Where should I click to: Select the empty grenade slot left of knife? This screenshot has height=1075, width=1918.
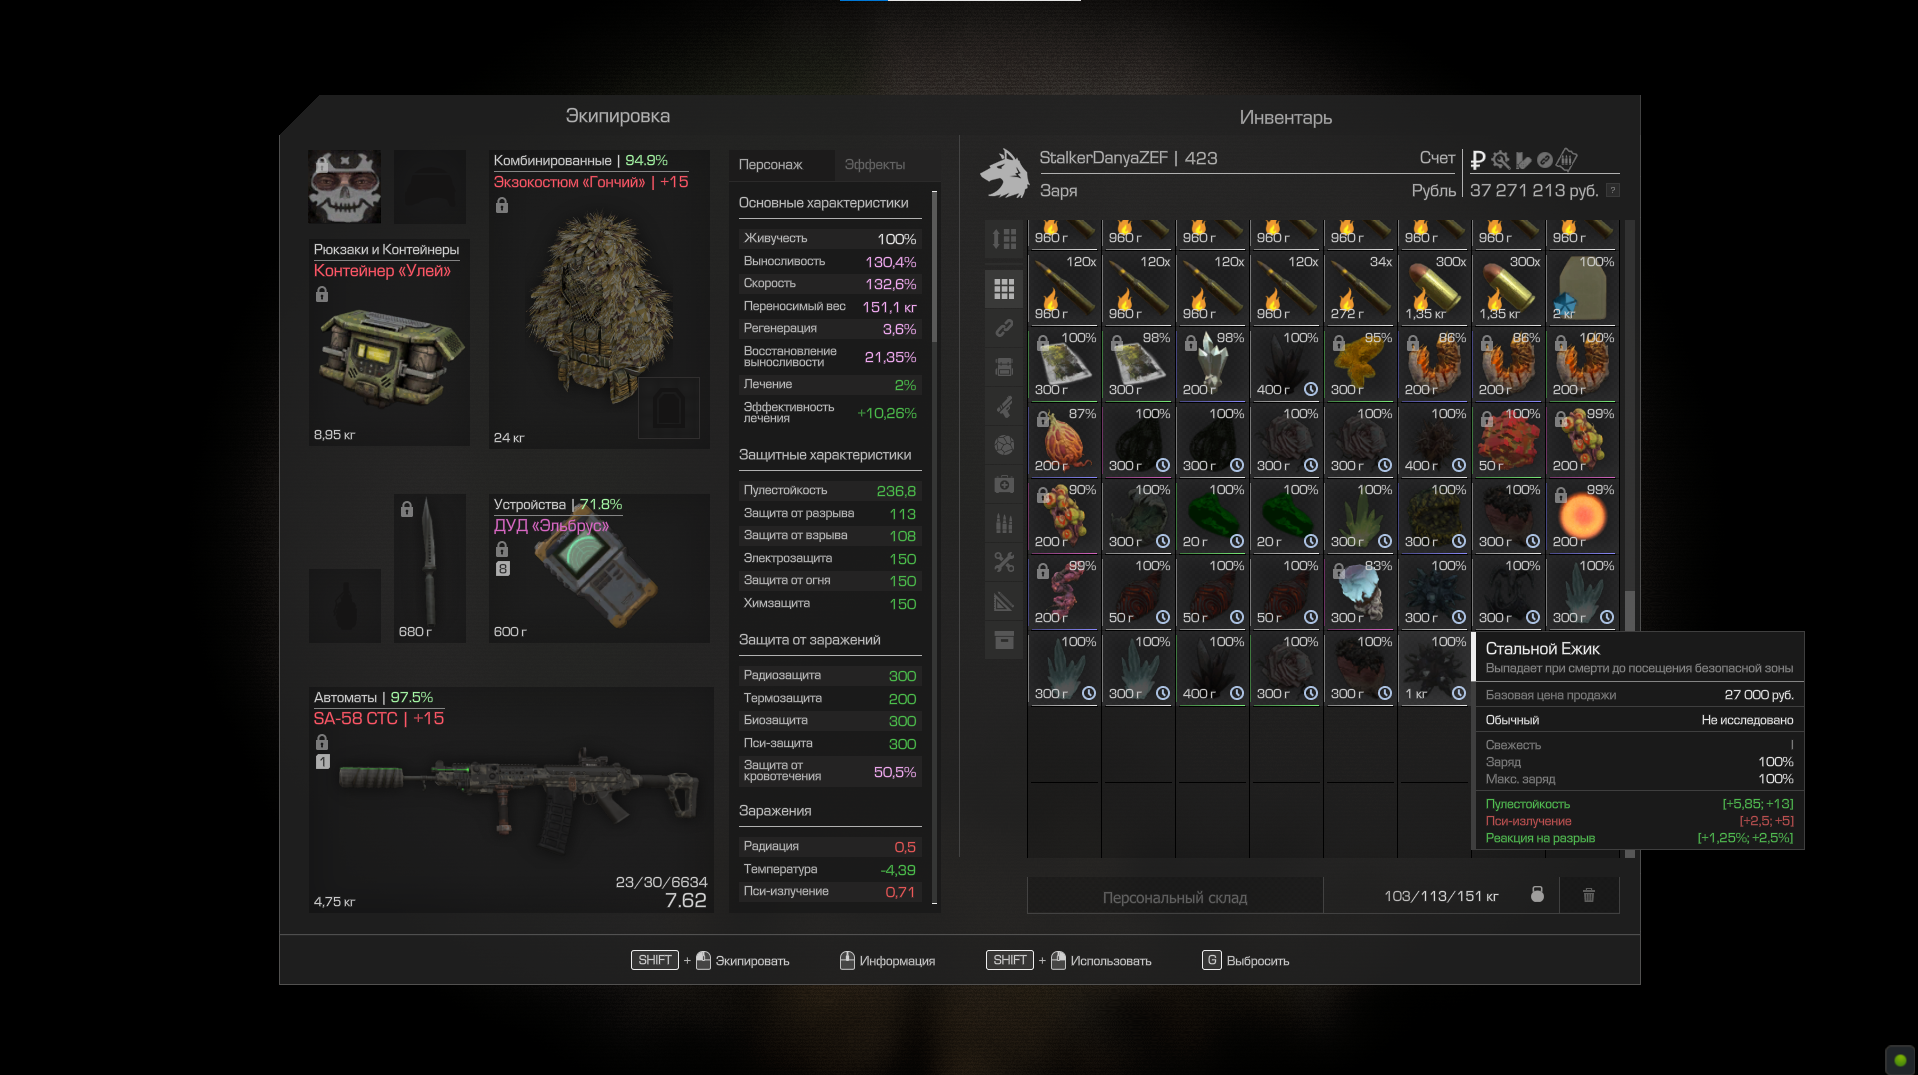point(344,605)
